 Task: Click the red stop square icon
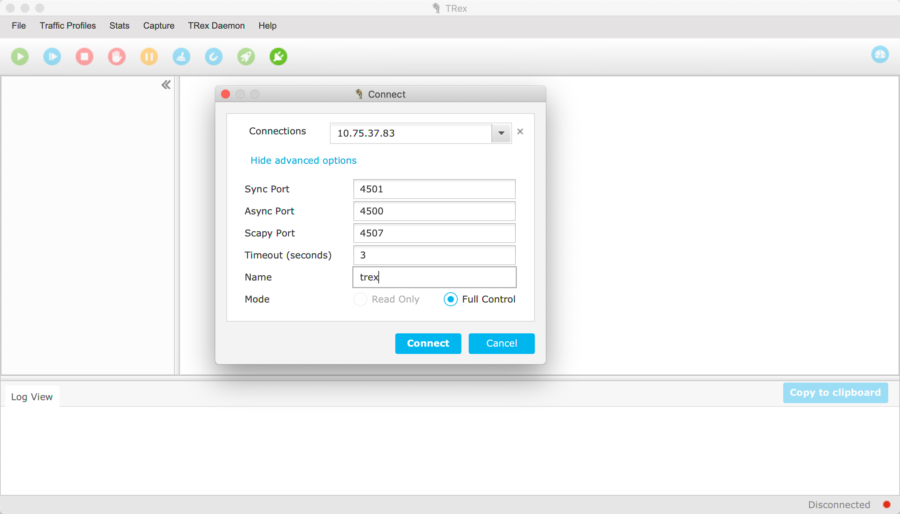point(84,56)
